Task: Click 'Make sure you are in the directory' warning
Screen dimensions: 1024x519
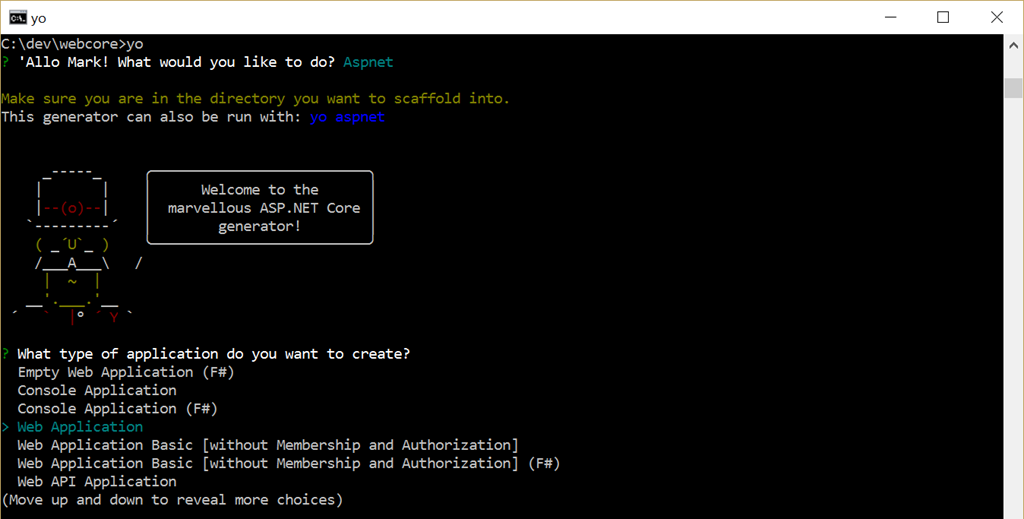Action: [x=255, y=99]
